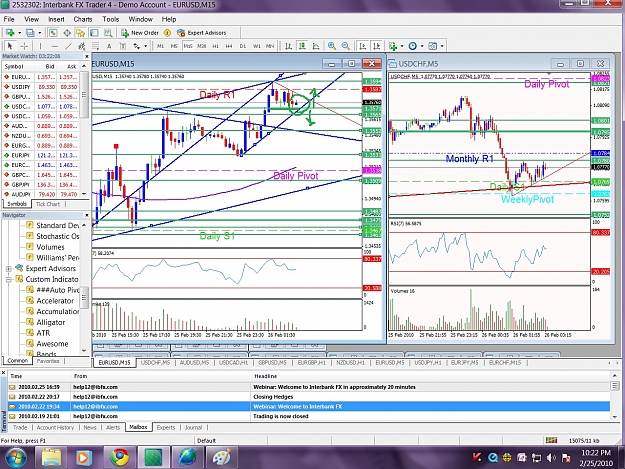
Task: Set timeframe to D1
Action: [243, 46]
